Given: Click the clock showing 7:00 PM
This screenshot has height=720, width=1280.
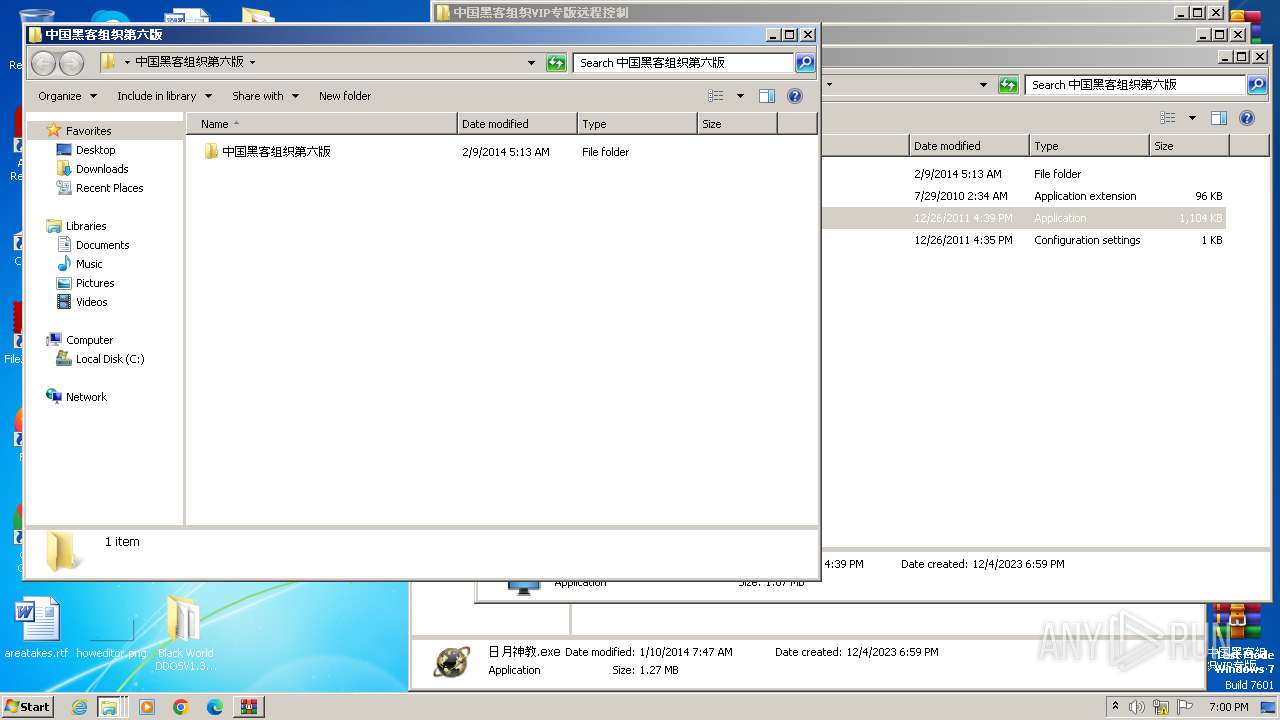Looking at the screenshot, I should click(x=1228, y=707).
